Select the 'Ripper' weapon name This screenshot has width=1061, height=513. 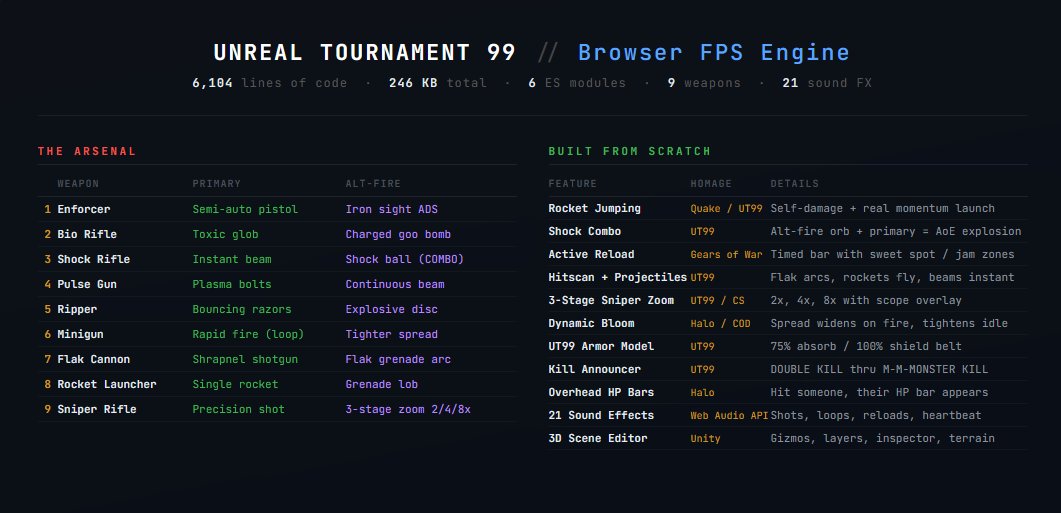(77, 309)
